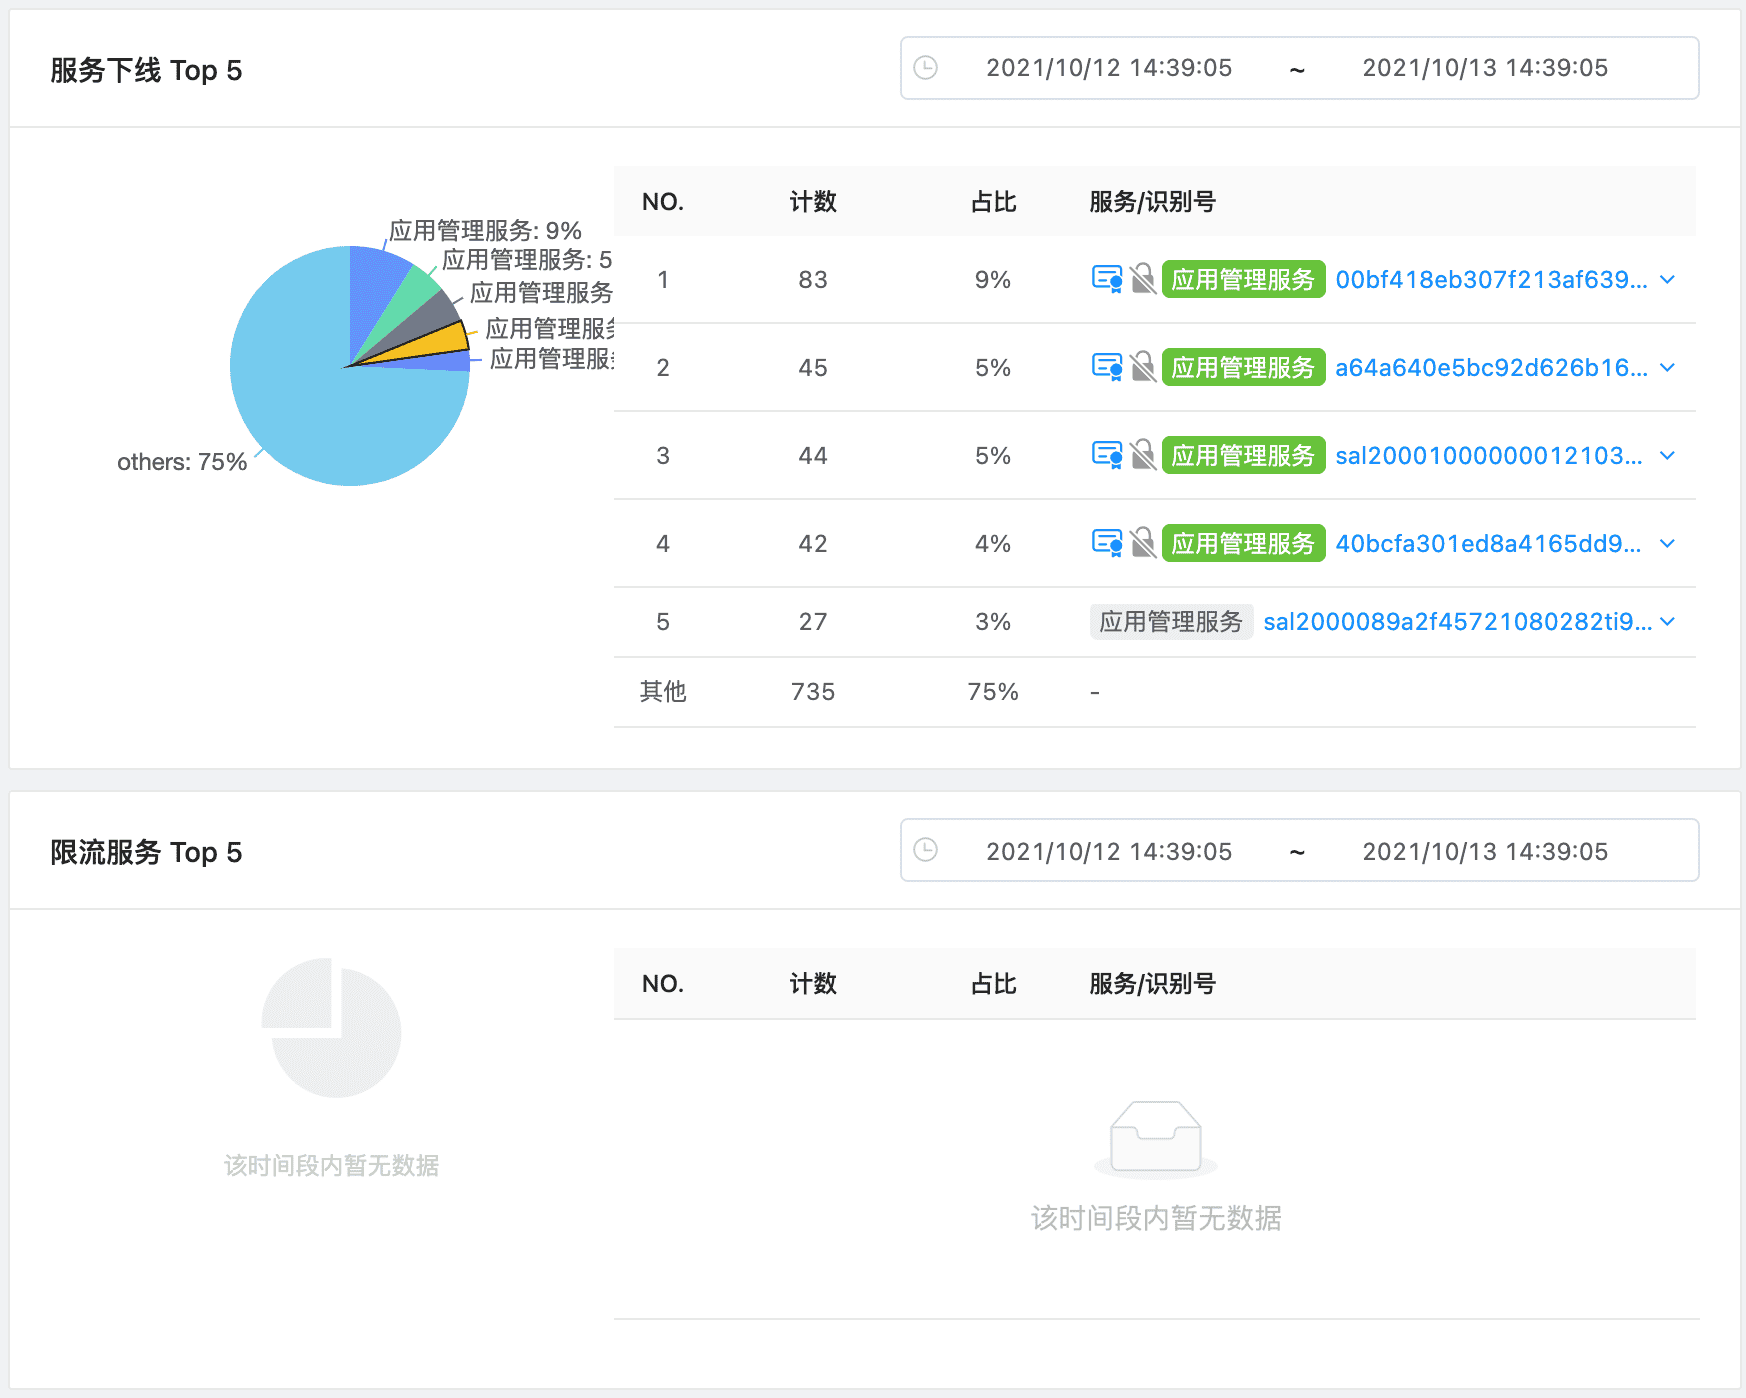Open service link sal2000089a2f45721080282ti9...
This screenshot has height=1398, width=1746.
coord(1457,622)
